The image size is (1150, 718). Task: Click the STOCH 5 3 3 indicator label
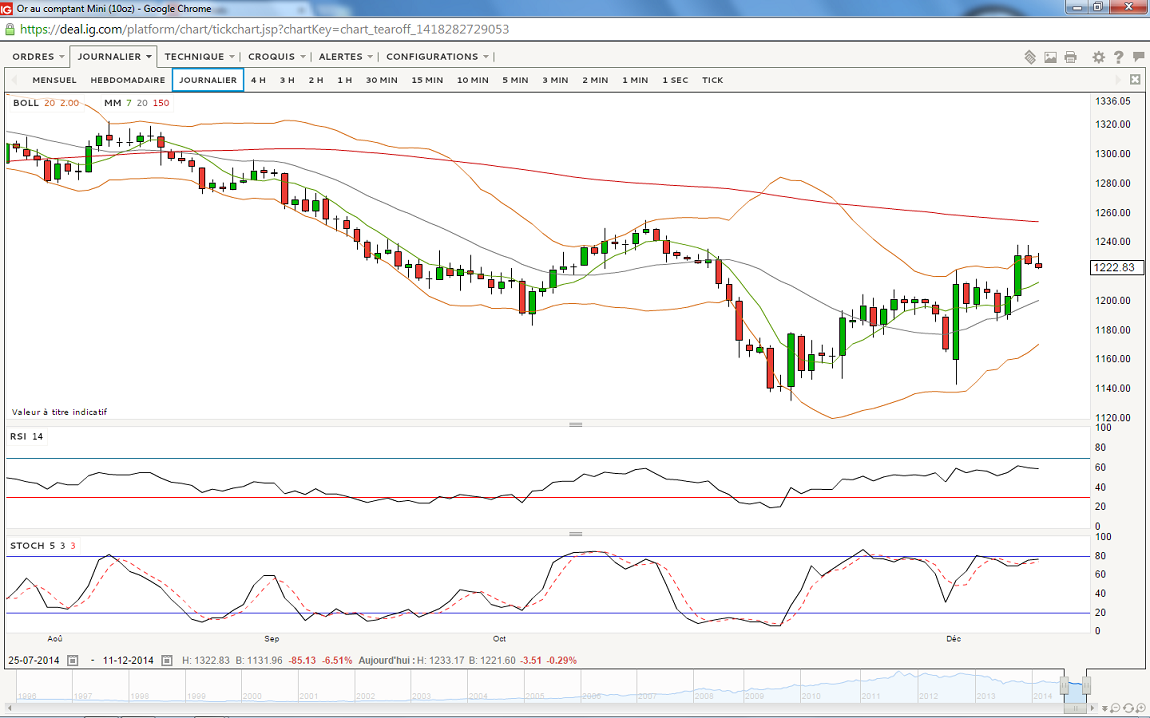43,546
